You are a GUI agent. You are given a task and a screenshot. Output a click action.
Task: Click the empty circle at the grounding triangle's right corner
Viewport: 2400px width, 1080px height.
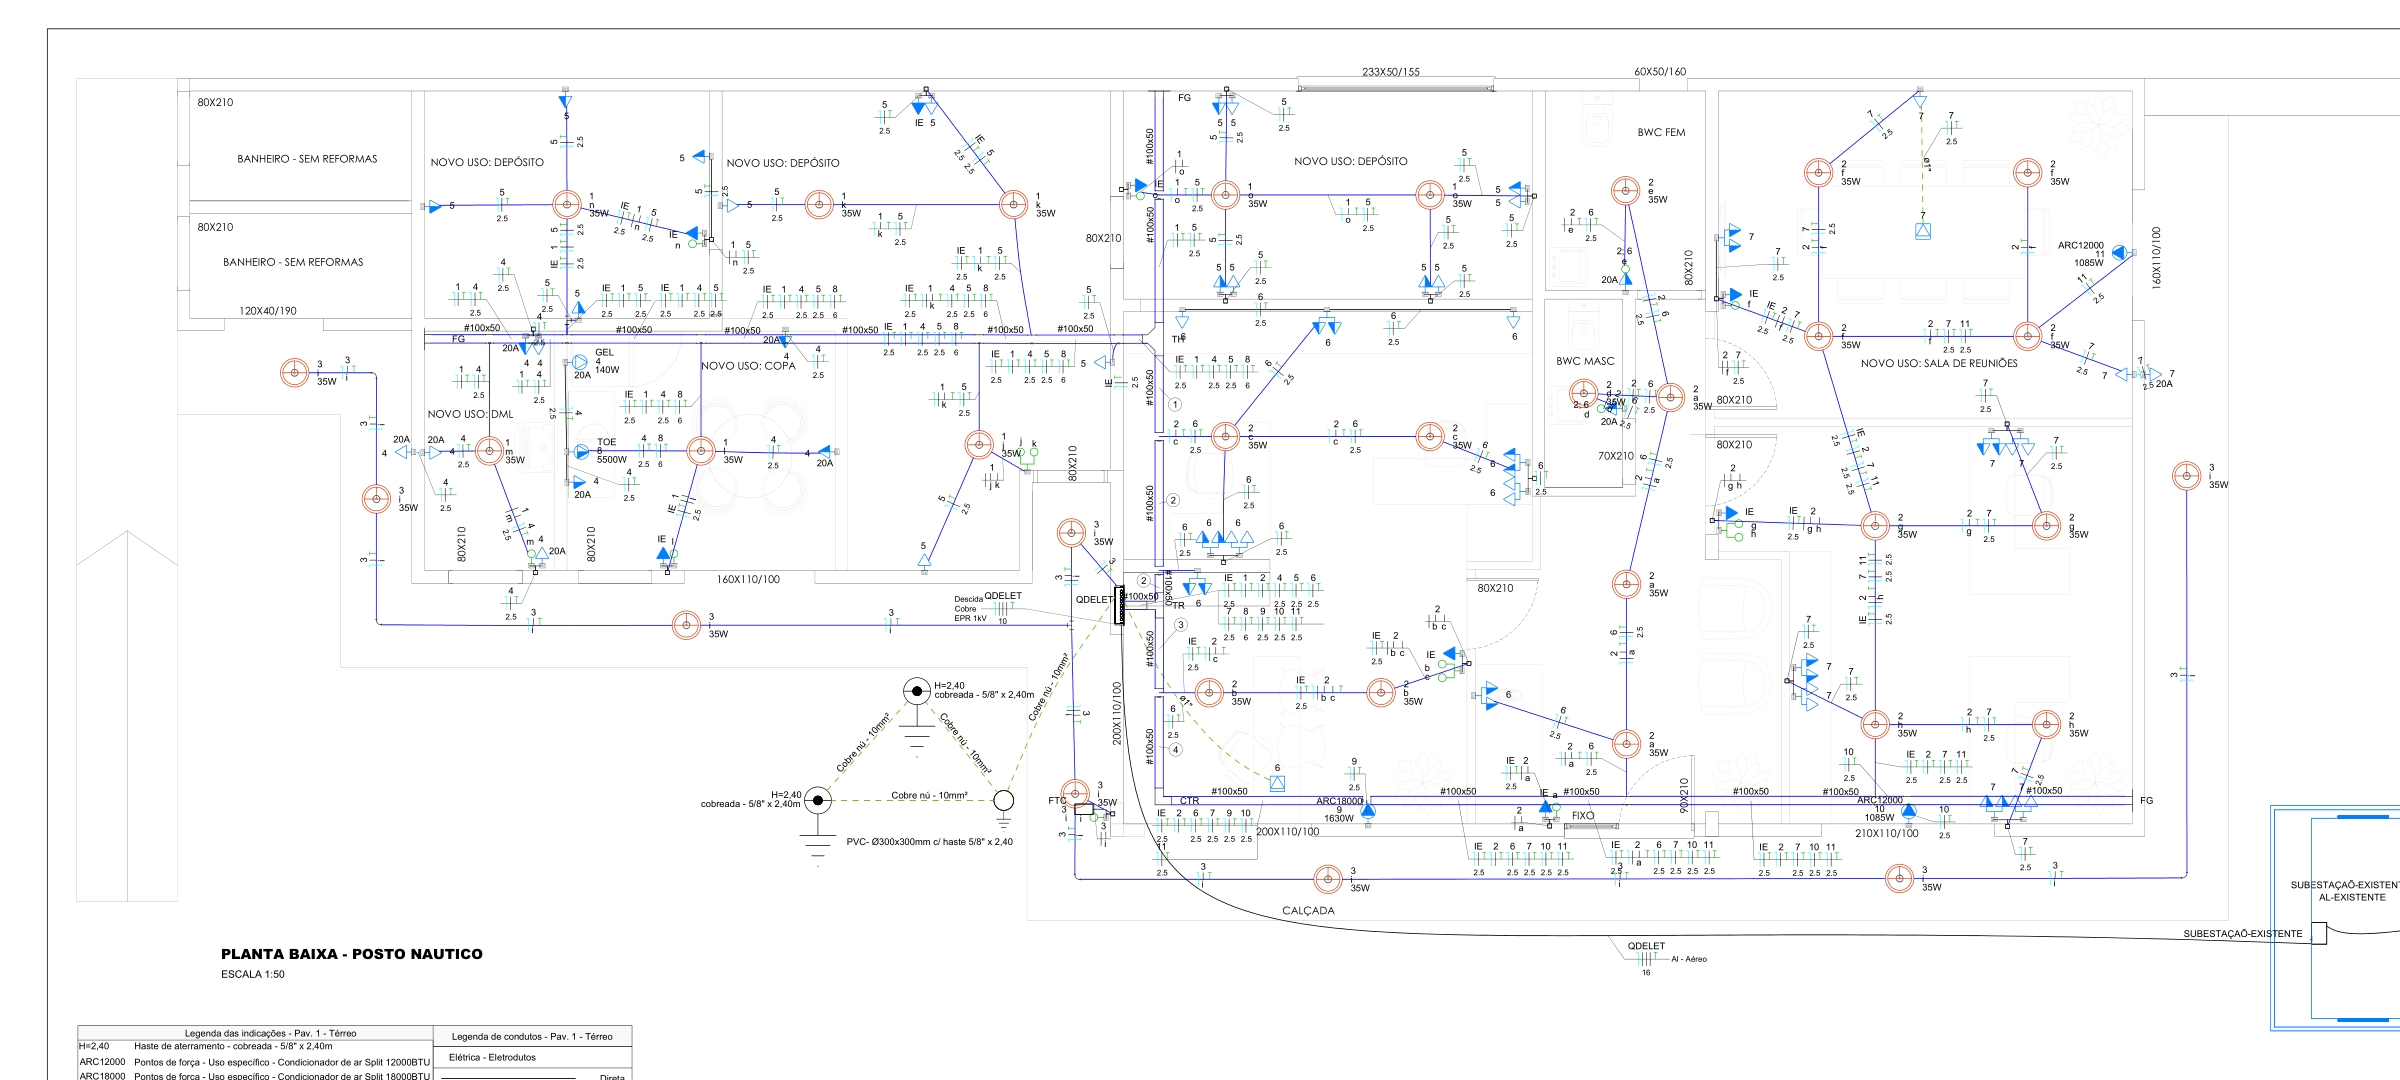(1003, 800)
